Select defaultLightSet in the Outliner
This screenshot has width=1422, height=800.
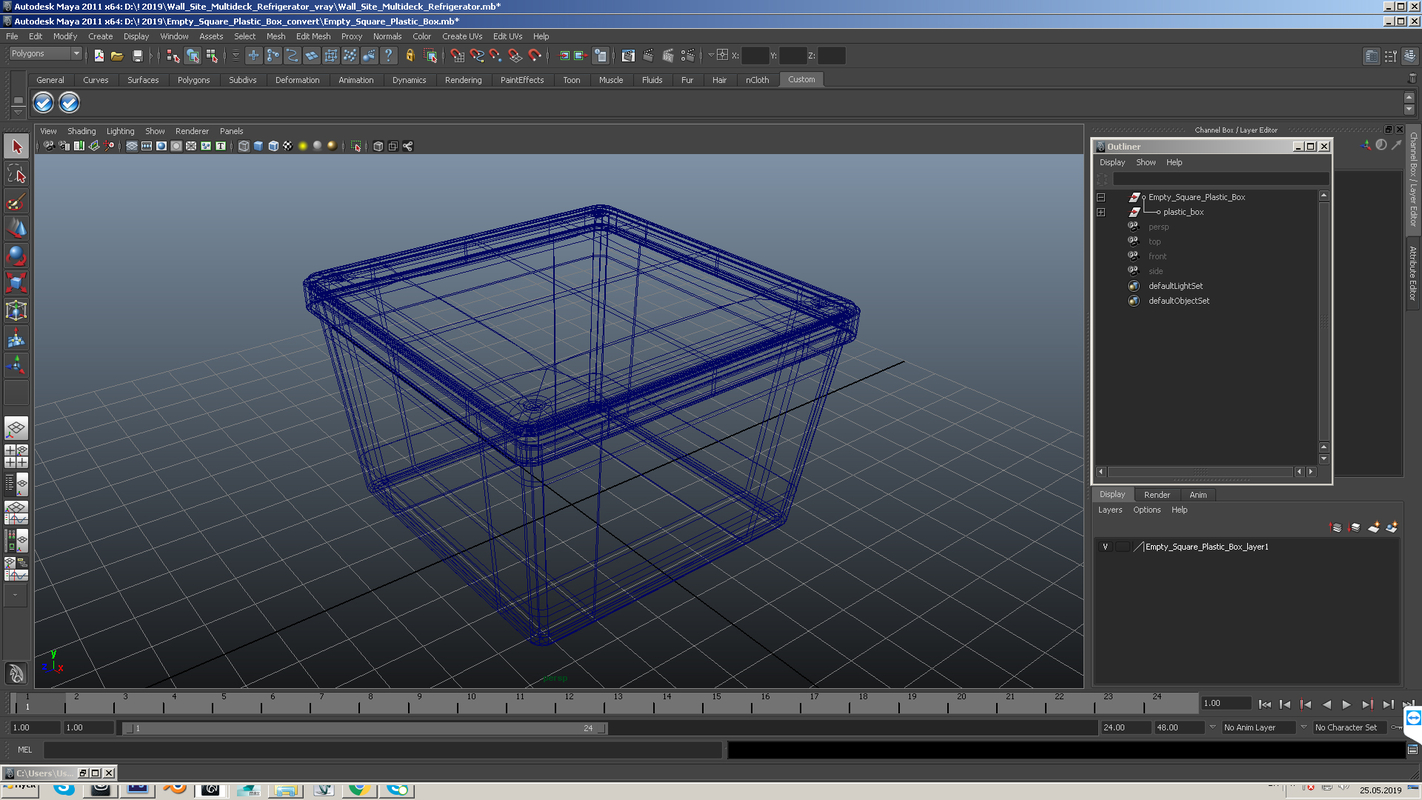[1176, 286]
